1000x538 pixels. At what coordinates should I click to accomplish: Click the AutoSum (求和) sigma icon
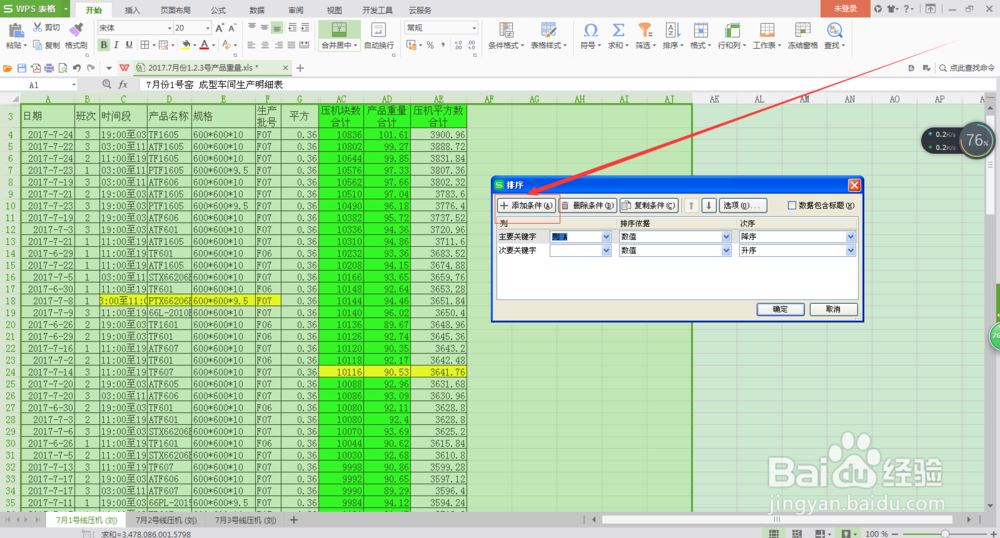(x=618, y=30)
